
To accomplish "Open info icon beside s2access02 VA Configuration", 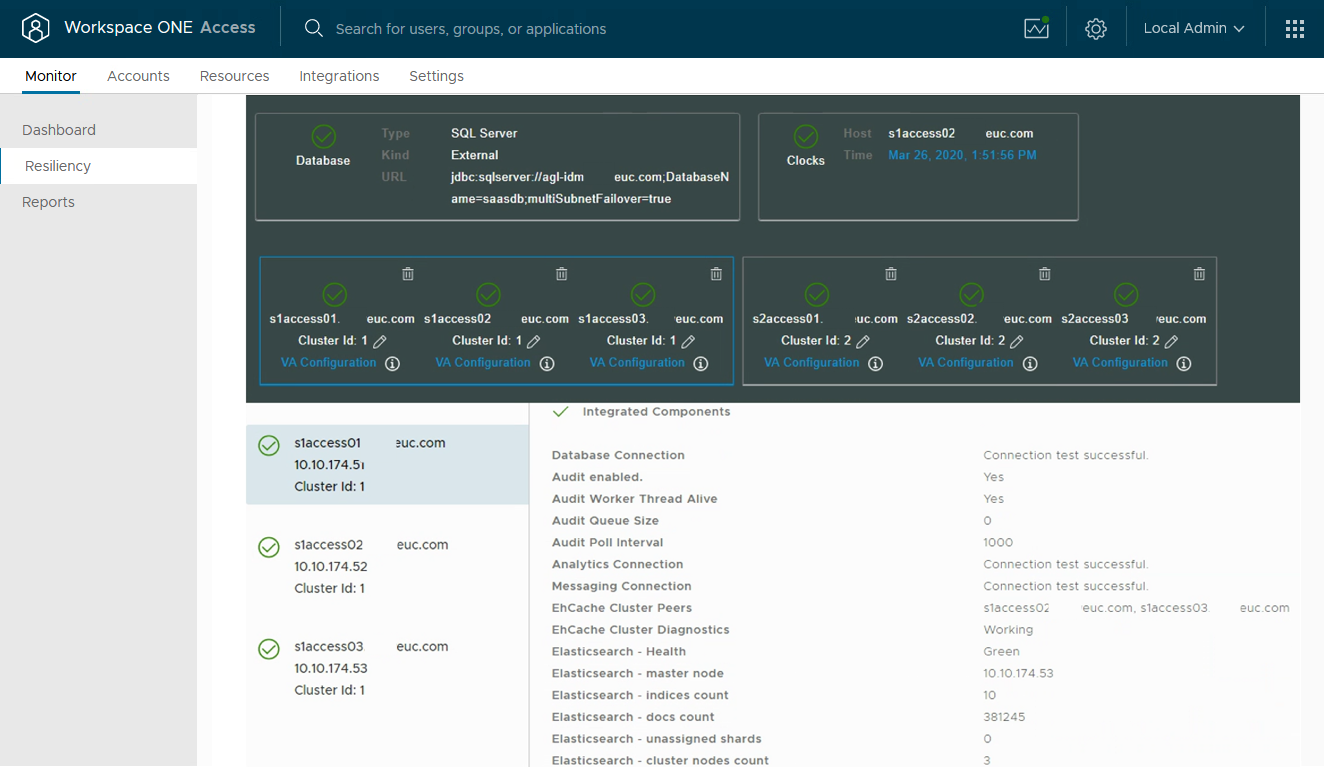I will [x=1030, y=363].
